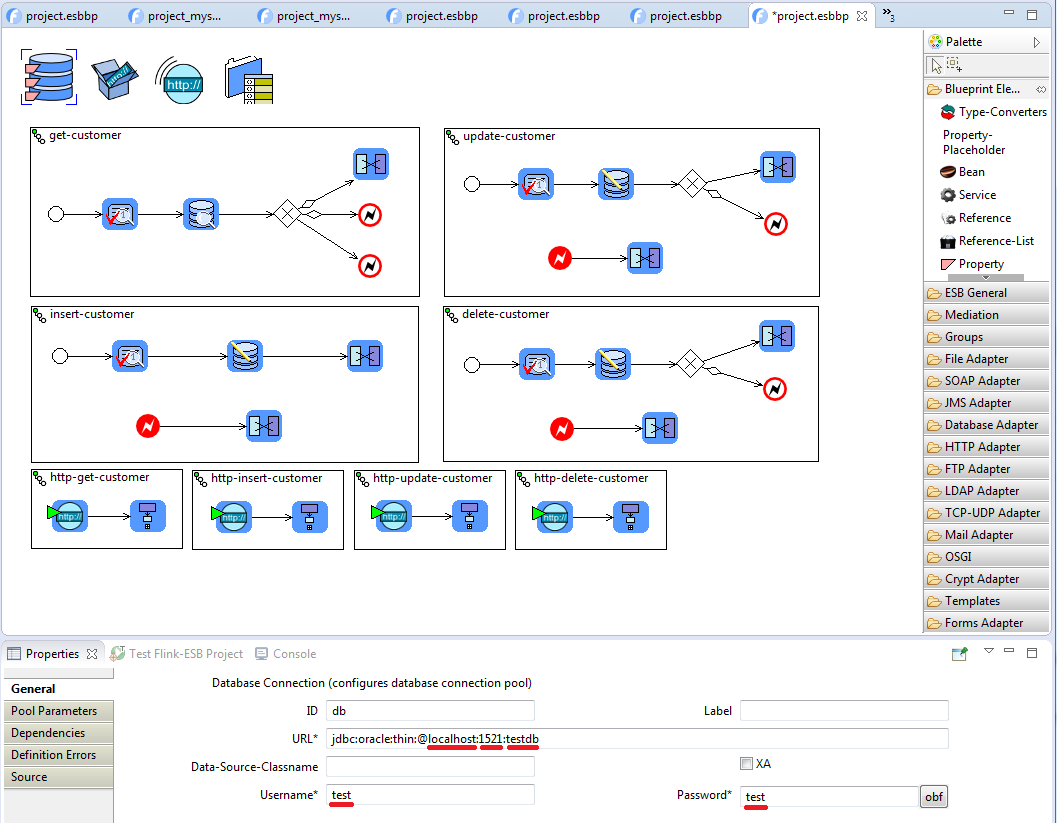Enable the XA checkbox
Viewport: 1057px width, 823px height.
[x=746, y=764]
